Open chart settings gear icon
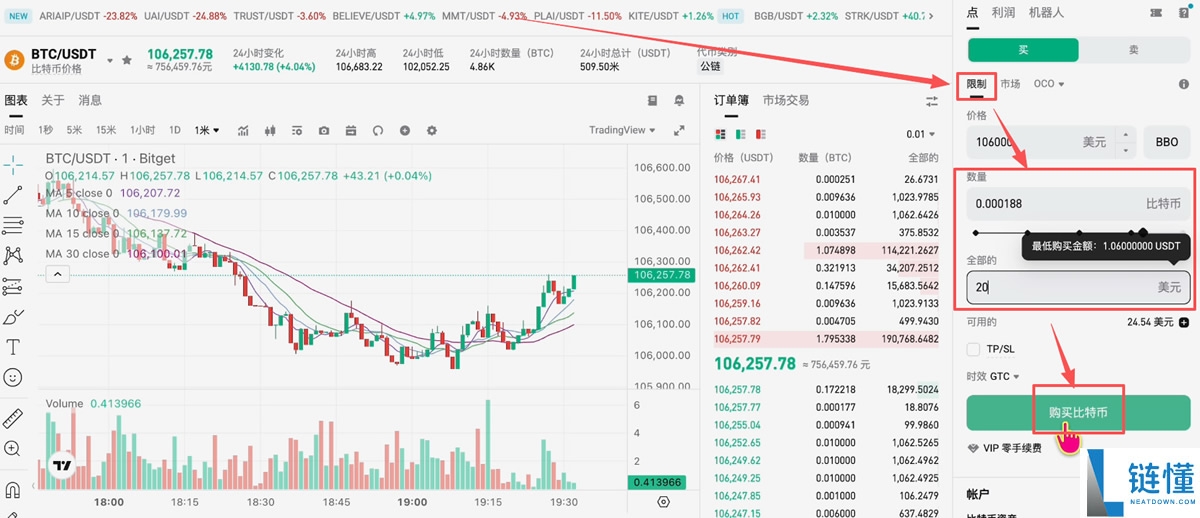The height and width of the screenshot is (518, 1200). [x=432, y=130]
